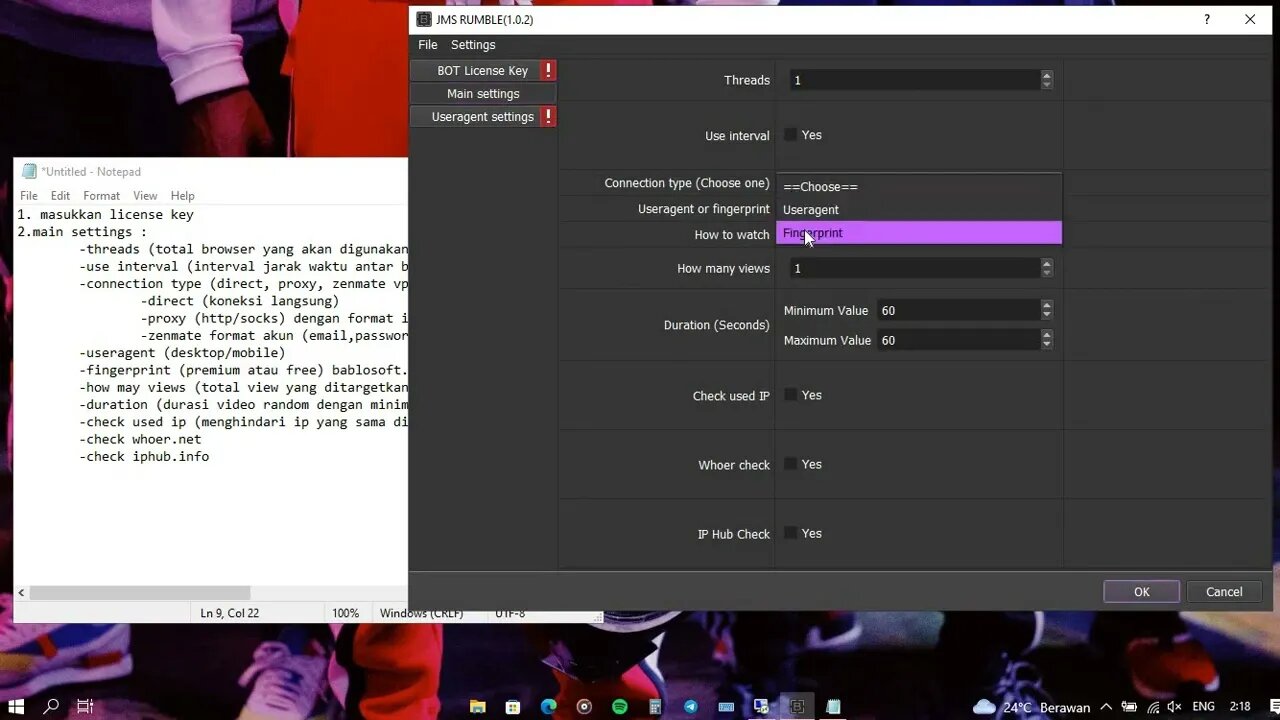Click the "-check iphub.info" line in Notepad

click(144, 456)
